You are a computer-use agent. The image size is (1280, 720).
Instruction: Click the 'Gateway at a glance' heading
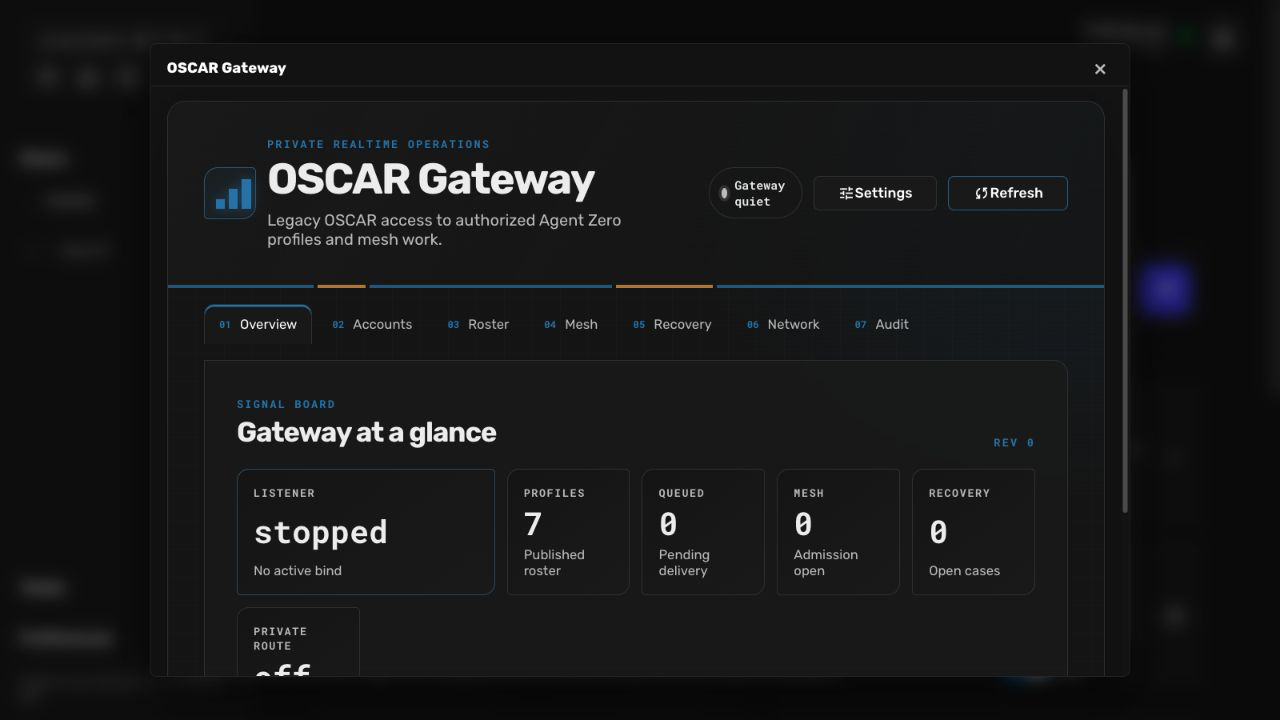(x=366, y=432)
